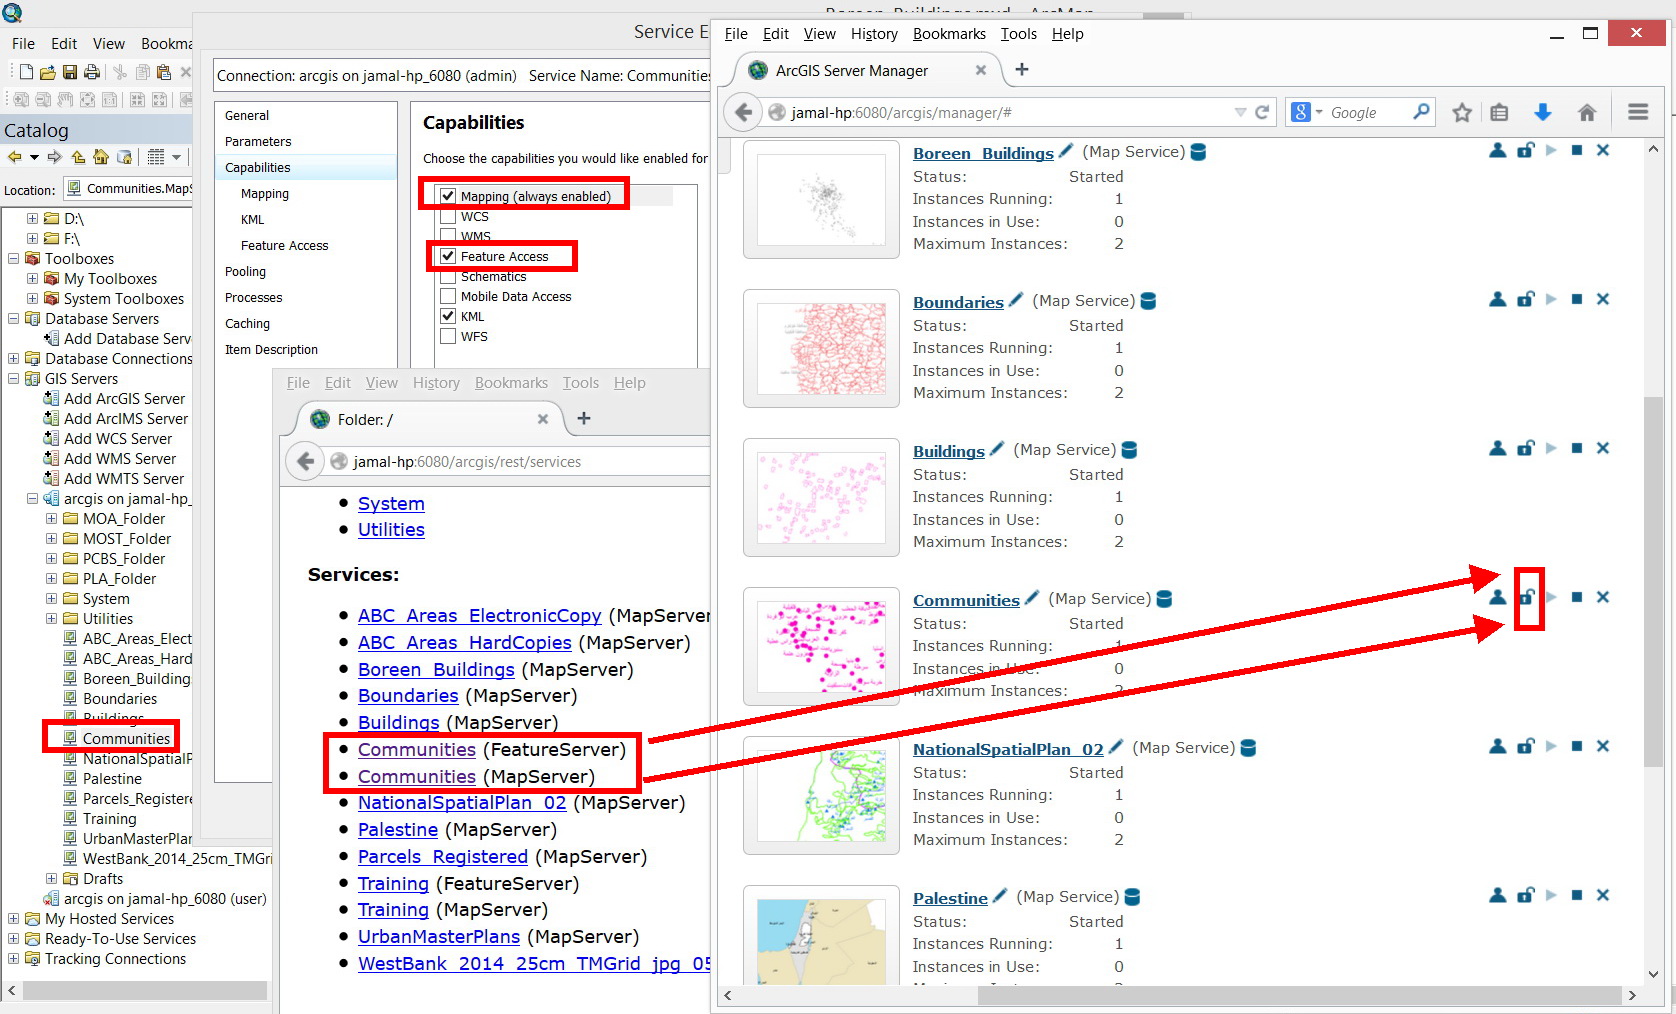Click the ArcMap save icon in toolbar

click(x=70, y=72)
